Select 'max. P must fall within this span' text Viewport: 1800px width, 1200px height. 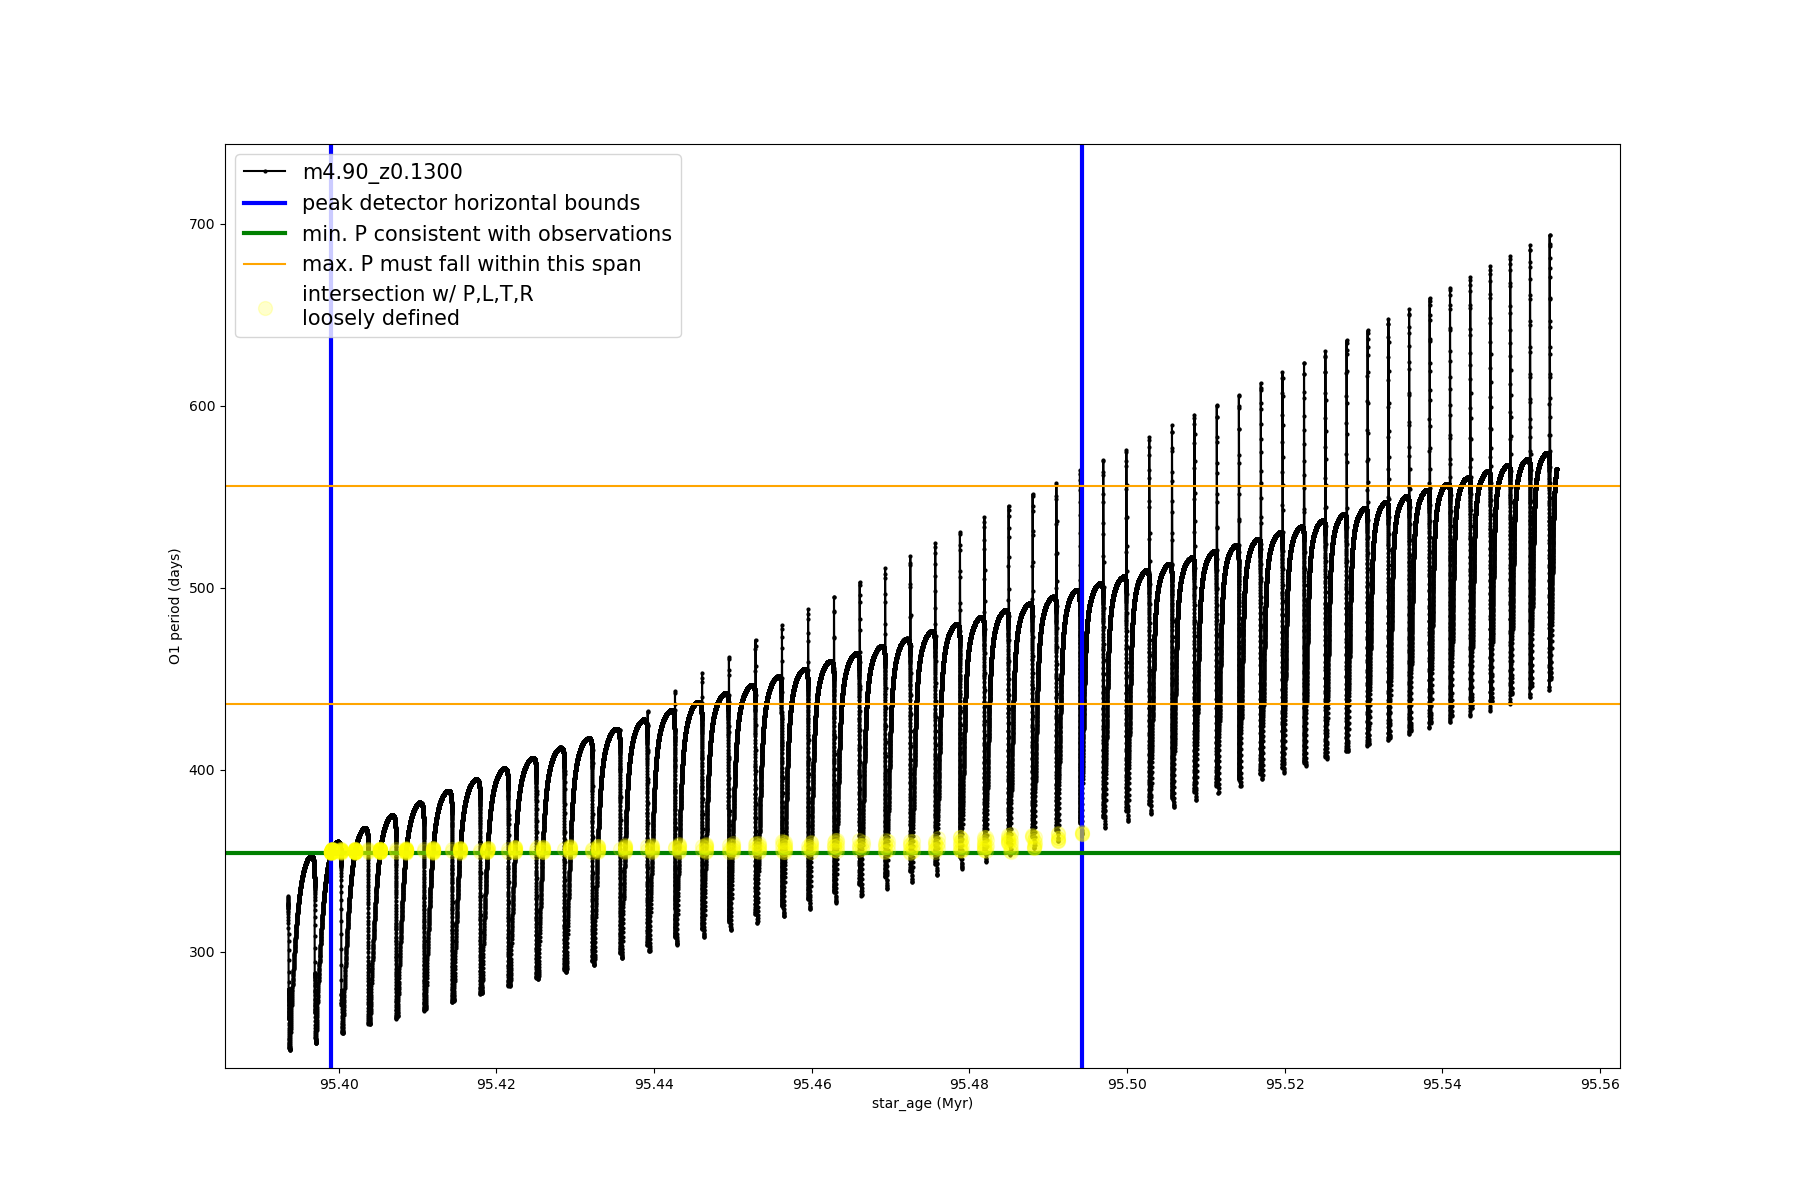coord(471,264)
